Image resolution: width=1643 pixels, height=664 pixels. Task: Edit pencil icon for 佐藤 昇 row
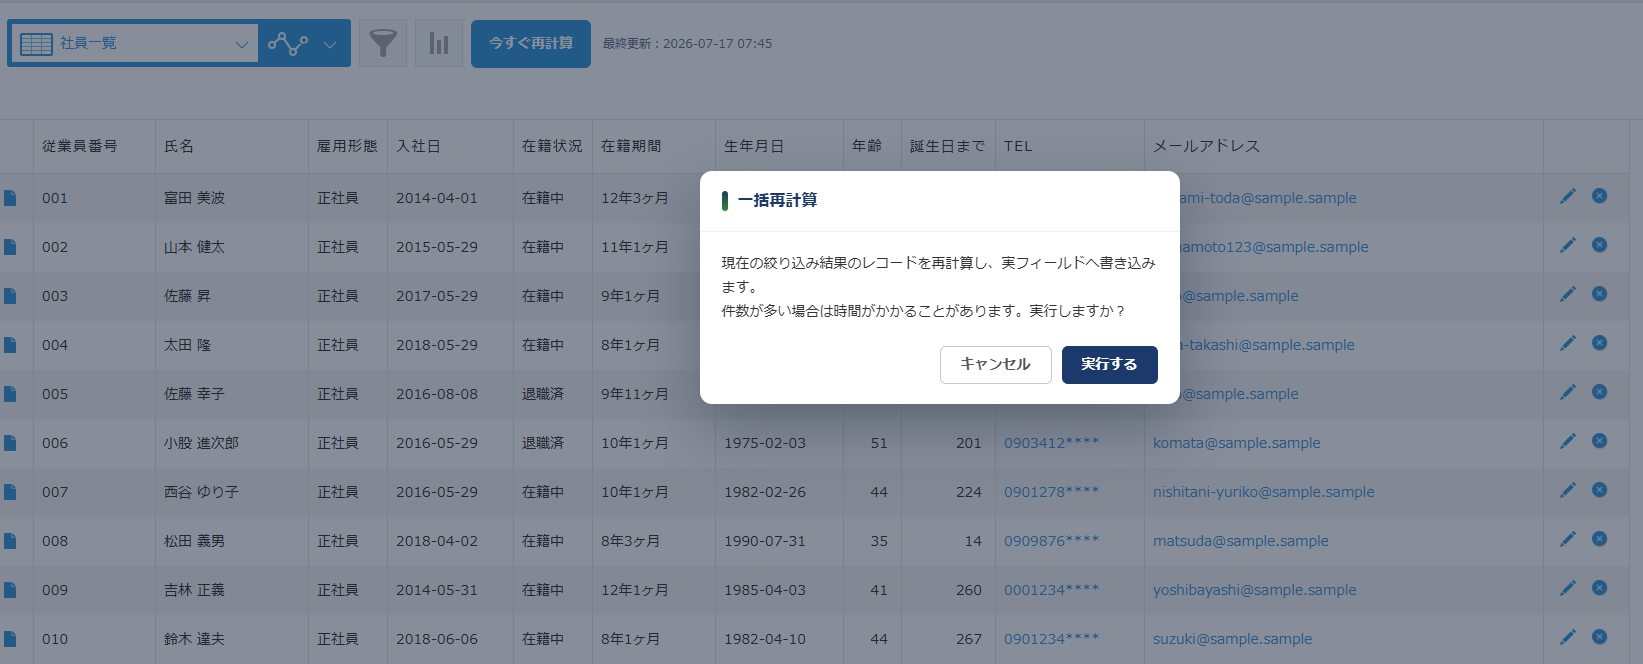[1568, 294]
